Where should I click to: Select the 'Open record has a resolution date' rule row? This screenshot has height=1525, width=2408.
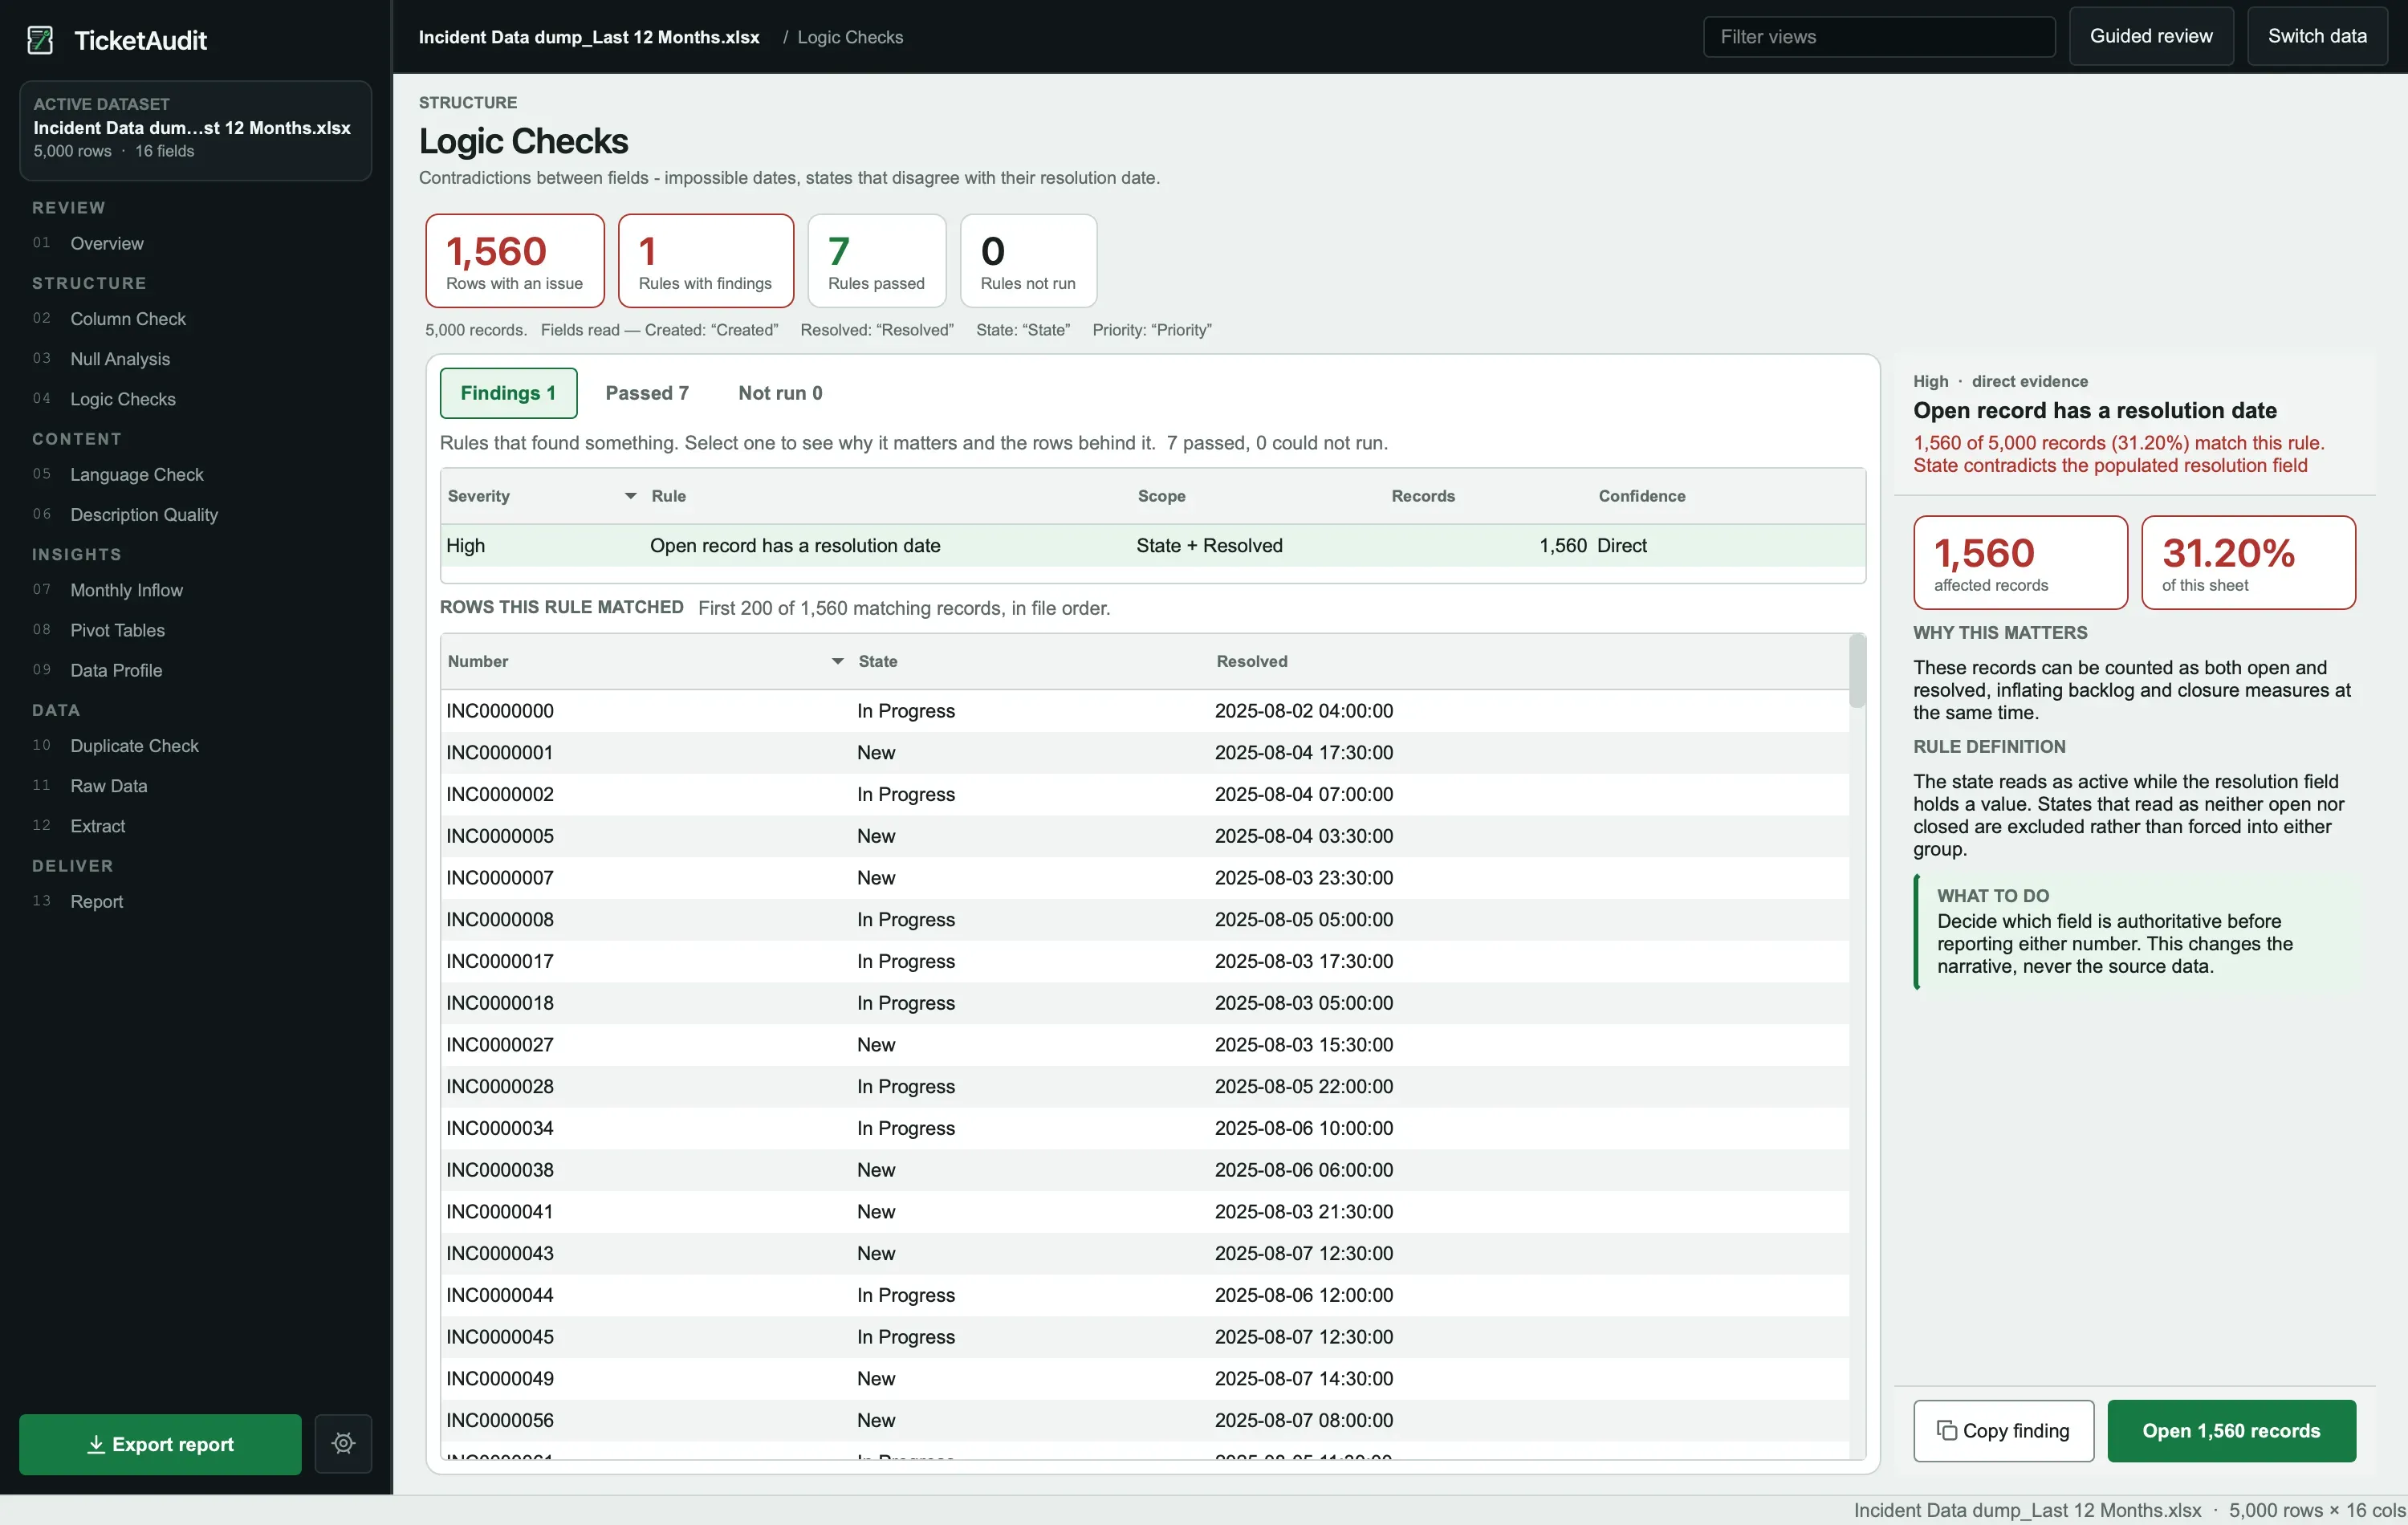pyautogui.click(x=1153, y=545)
